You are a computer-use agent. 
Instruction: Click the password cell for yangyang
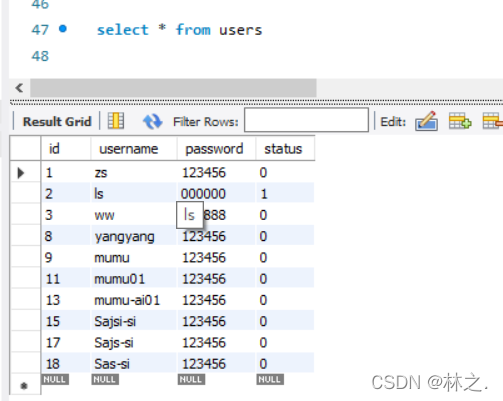(216, 236)
